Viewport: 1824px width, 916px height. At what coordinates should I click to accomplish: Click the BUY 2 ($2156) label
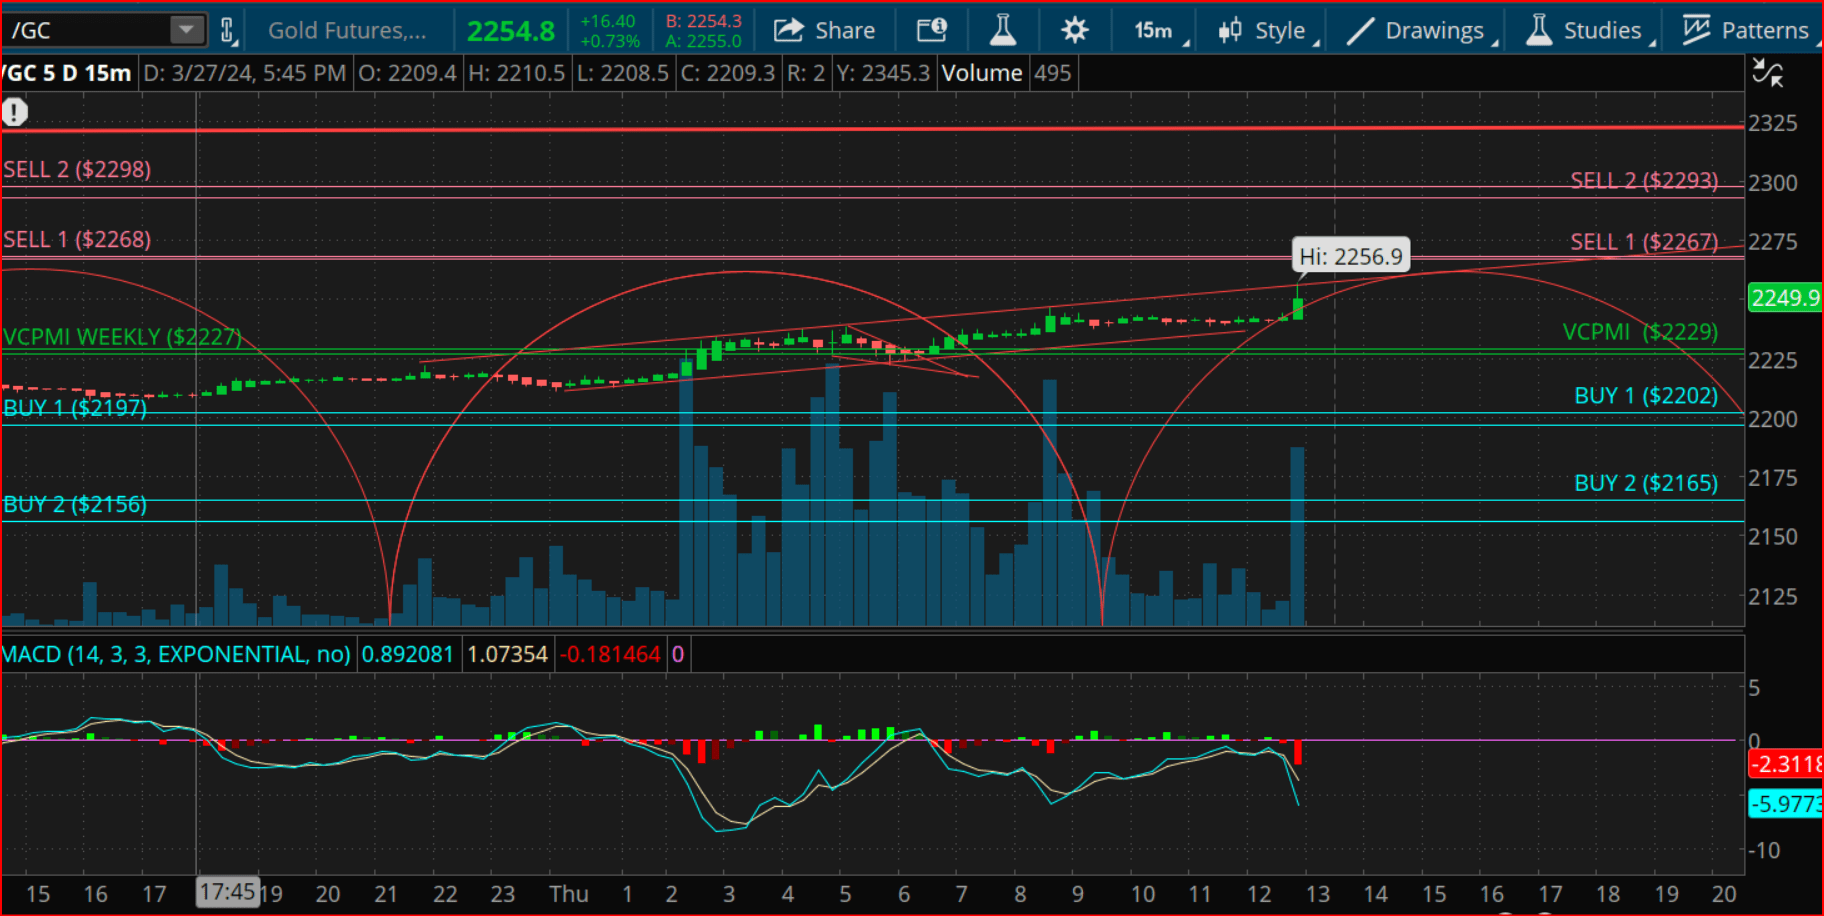75,504
